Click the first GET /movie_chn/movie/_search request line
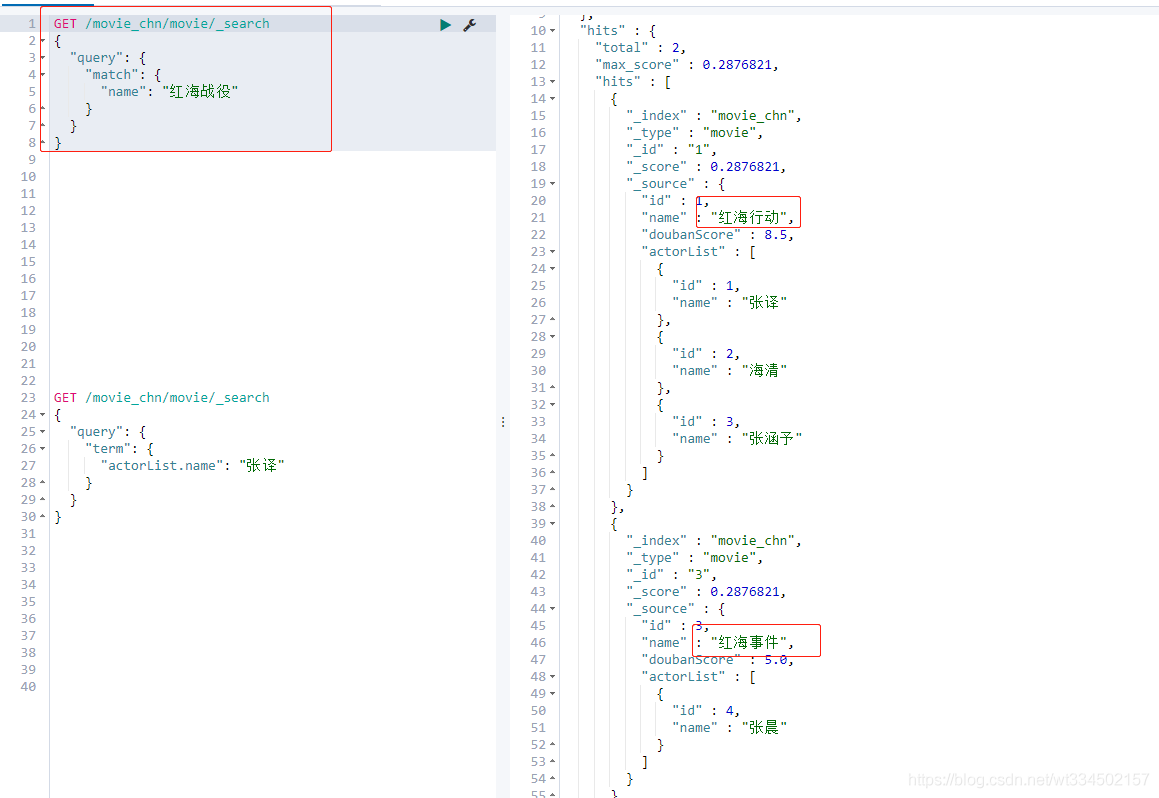 162,24
